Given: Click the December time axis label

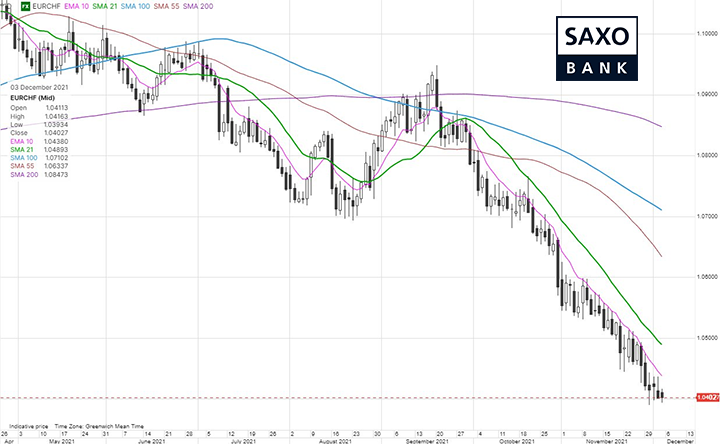Looking at the screenshot, I should coord(680,441).
